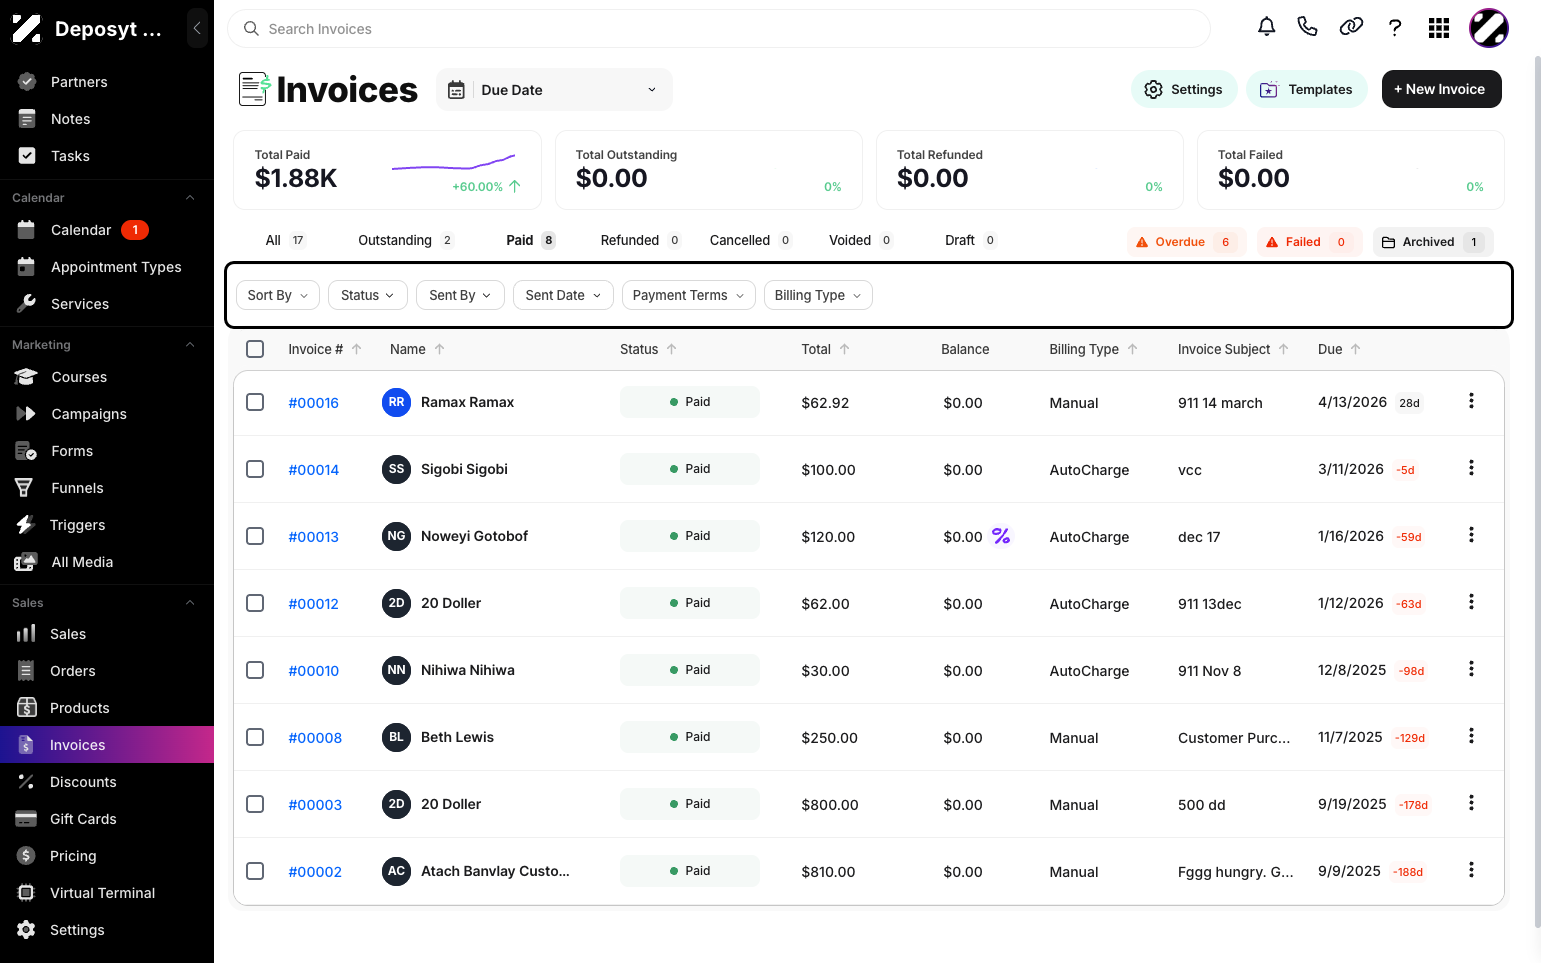Image resolution: width=1541 pixels, height=963 pixels.
Task: Check the box for invoice #00002
Action: [x=255, y=871]
